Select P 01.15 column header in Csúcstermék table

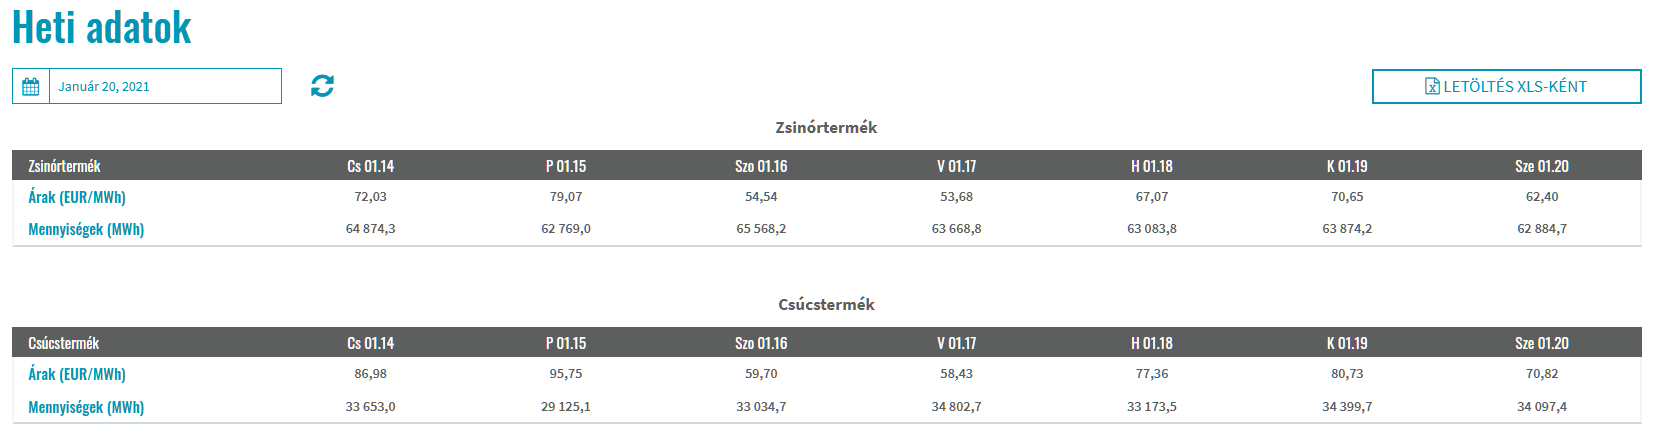click(x=566, y=343)
